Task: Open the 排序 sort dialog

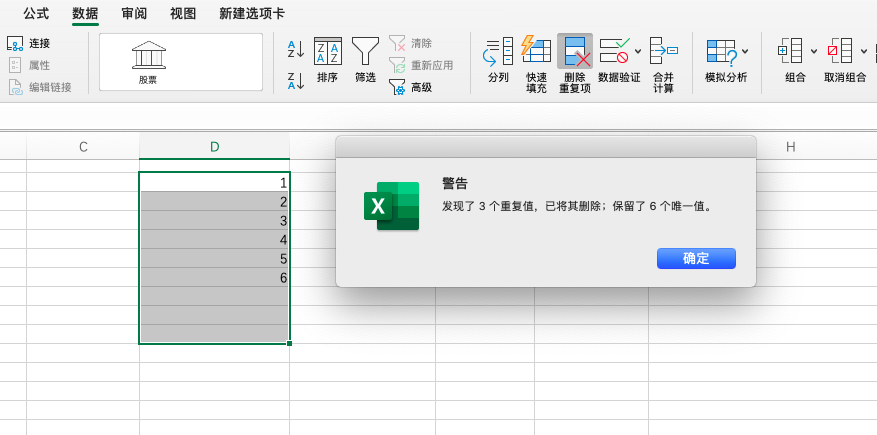Action: click(328, 60)
